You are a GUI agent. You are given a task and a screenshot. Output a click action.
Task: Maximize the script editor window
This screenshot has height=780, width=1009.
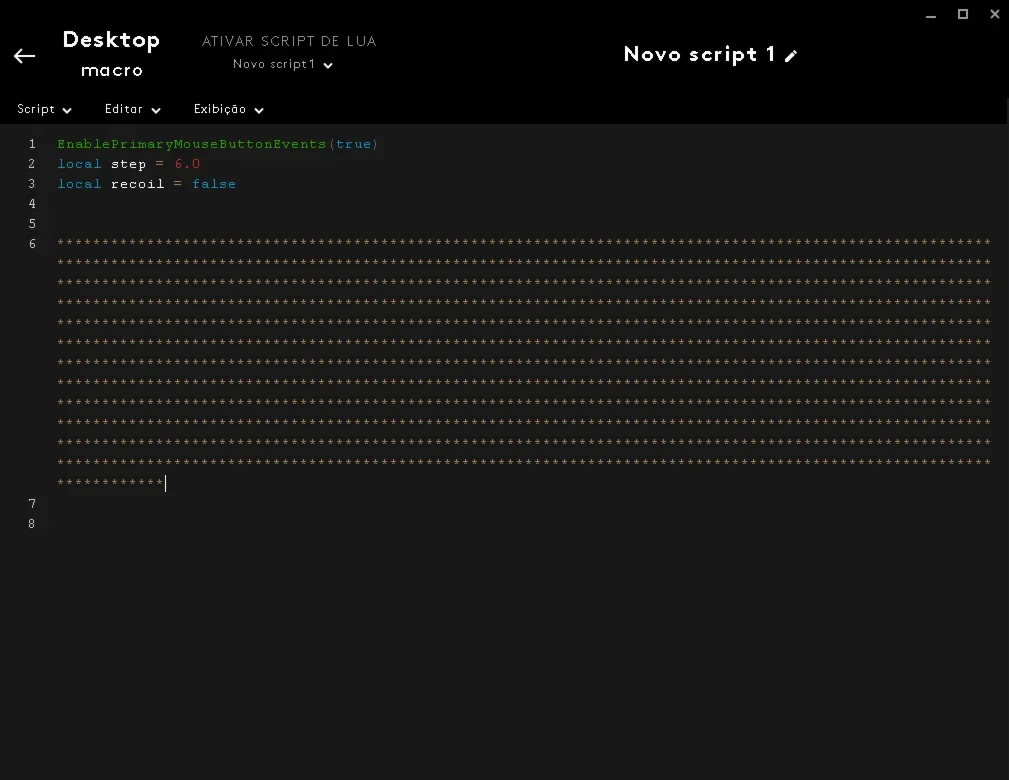(963, 14)
